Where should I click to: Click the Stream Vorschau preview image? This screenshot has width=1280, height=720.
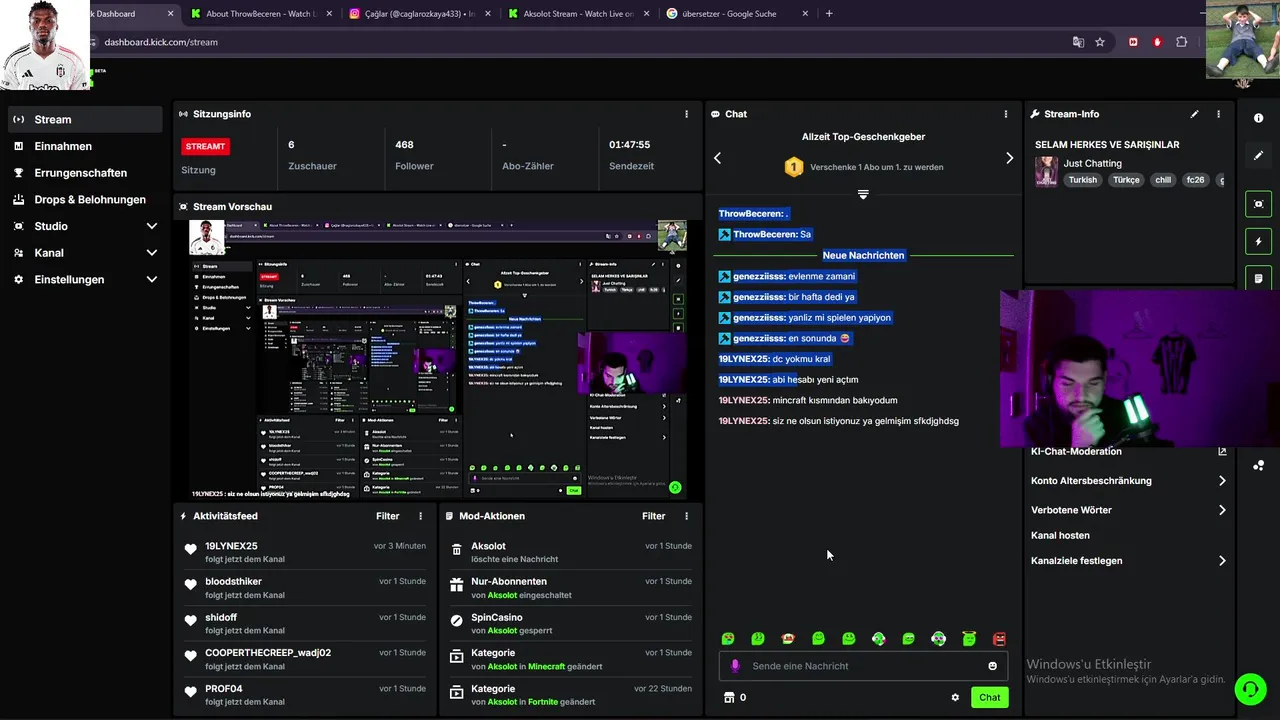point(438,360)
